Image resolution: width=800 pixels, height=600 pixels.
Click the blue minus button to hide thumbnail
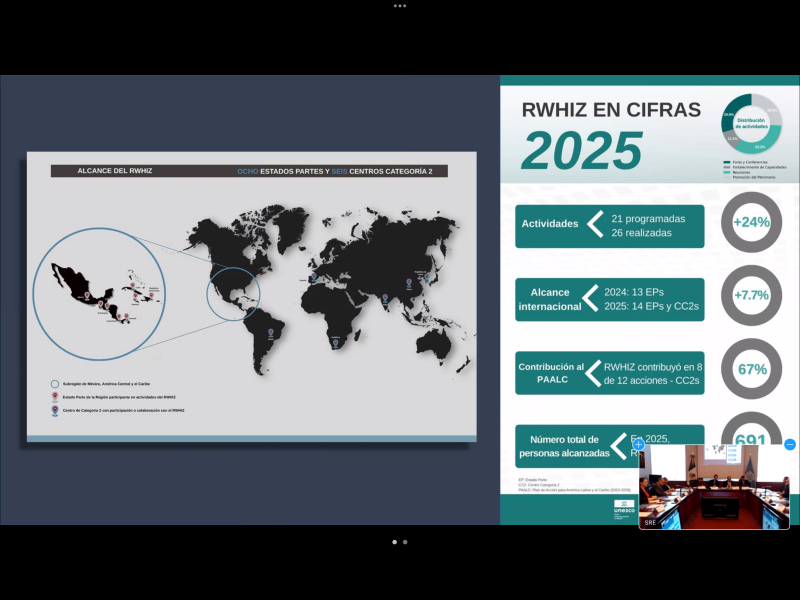(789, 444)
